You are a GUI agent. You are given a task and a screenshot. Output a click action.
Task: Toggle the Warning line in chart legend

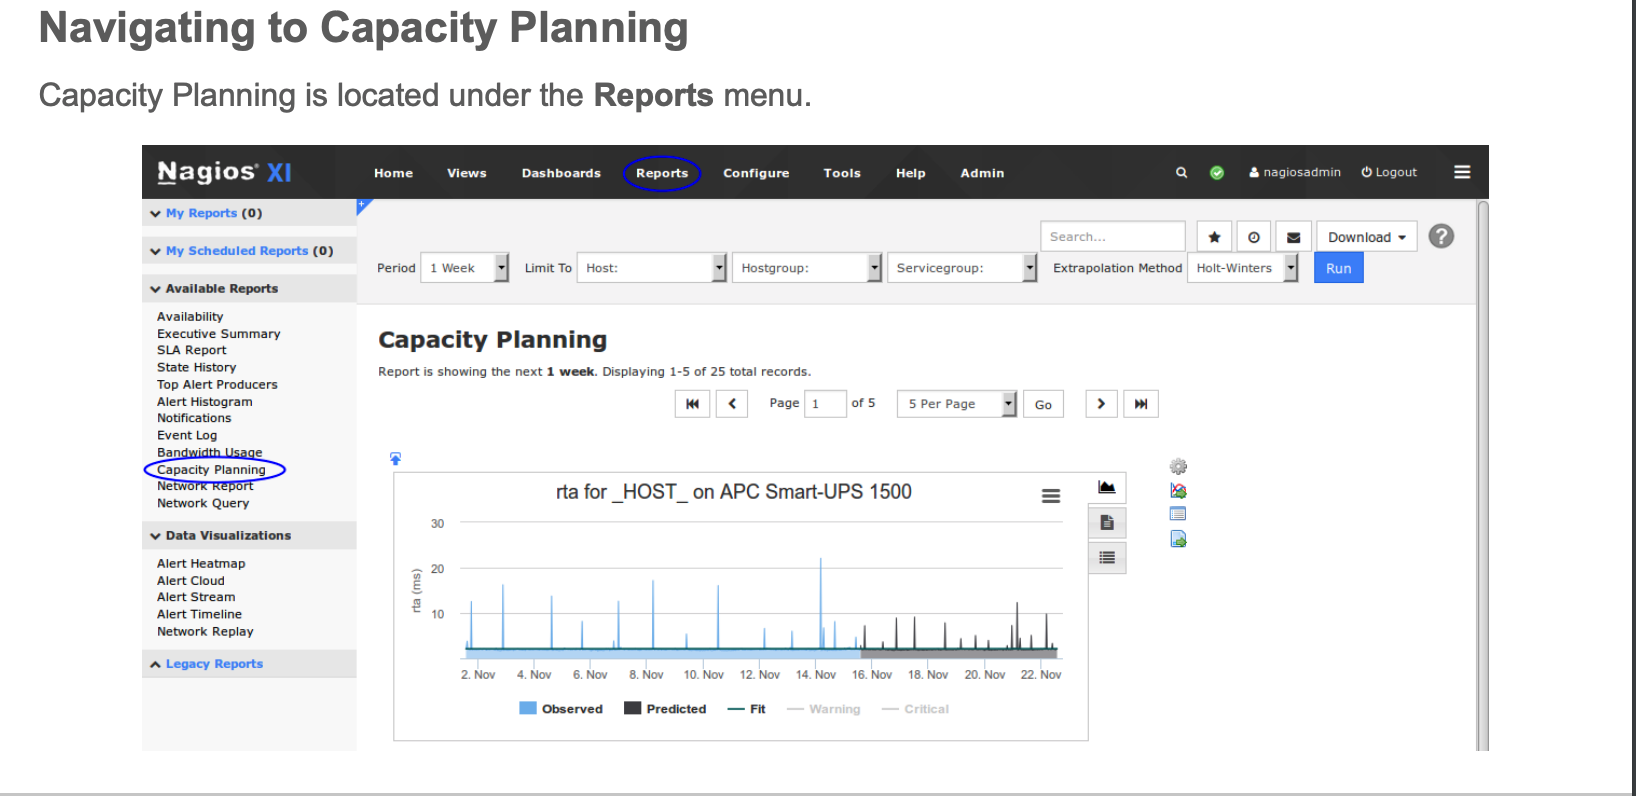[x=823, y=709]
